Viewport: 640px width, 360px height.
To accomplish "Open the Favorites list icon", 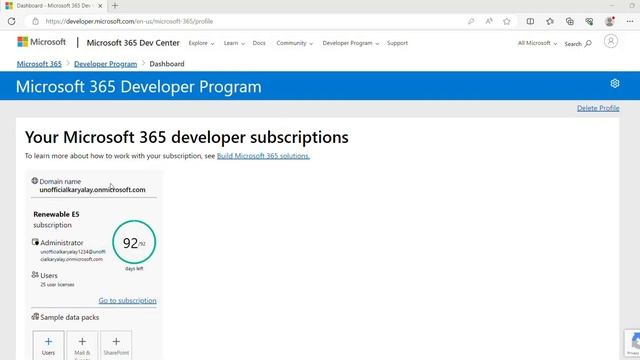I will tap(550, 21).
